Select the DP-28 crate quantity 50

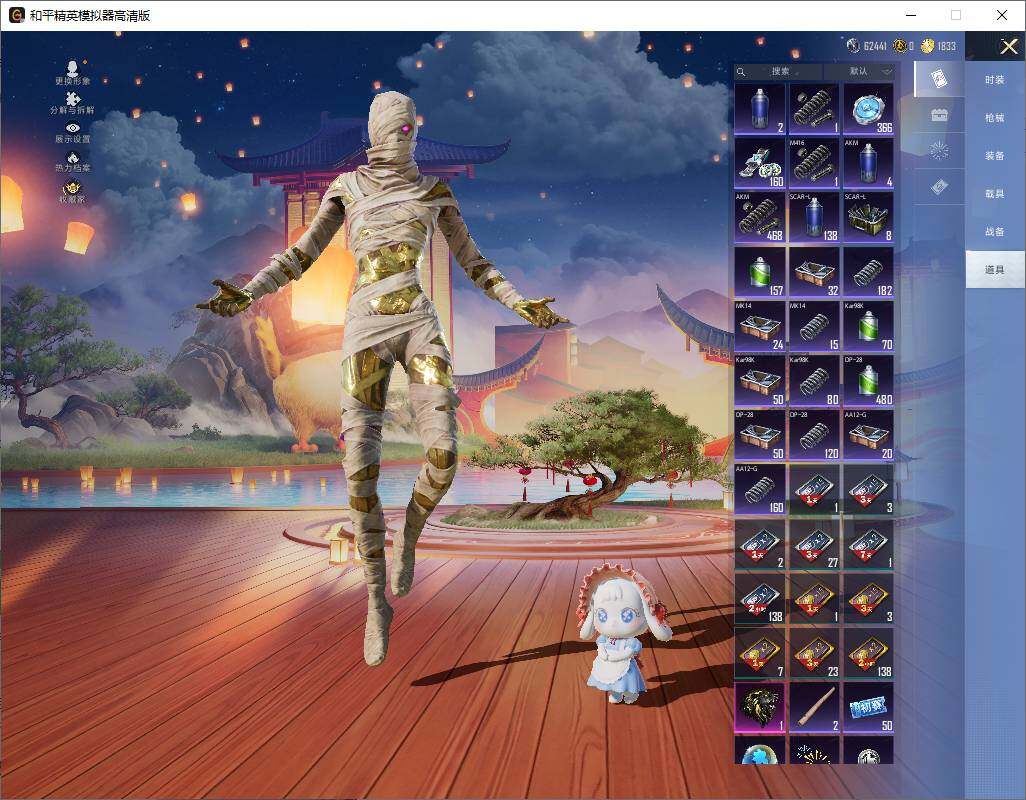(760, 435)
